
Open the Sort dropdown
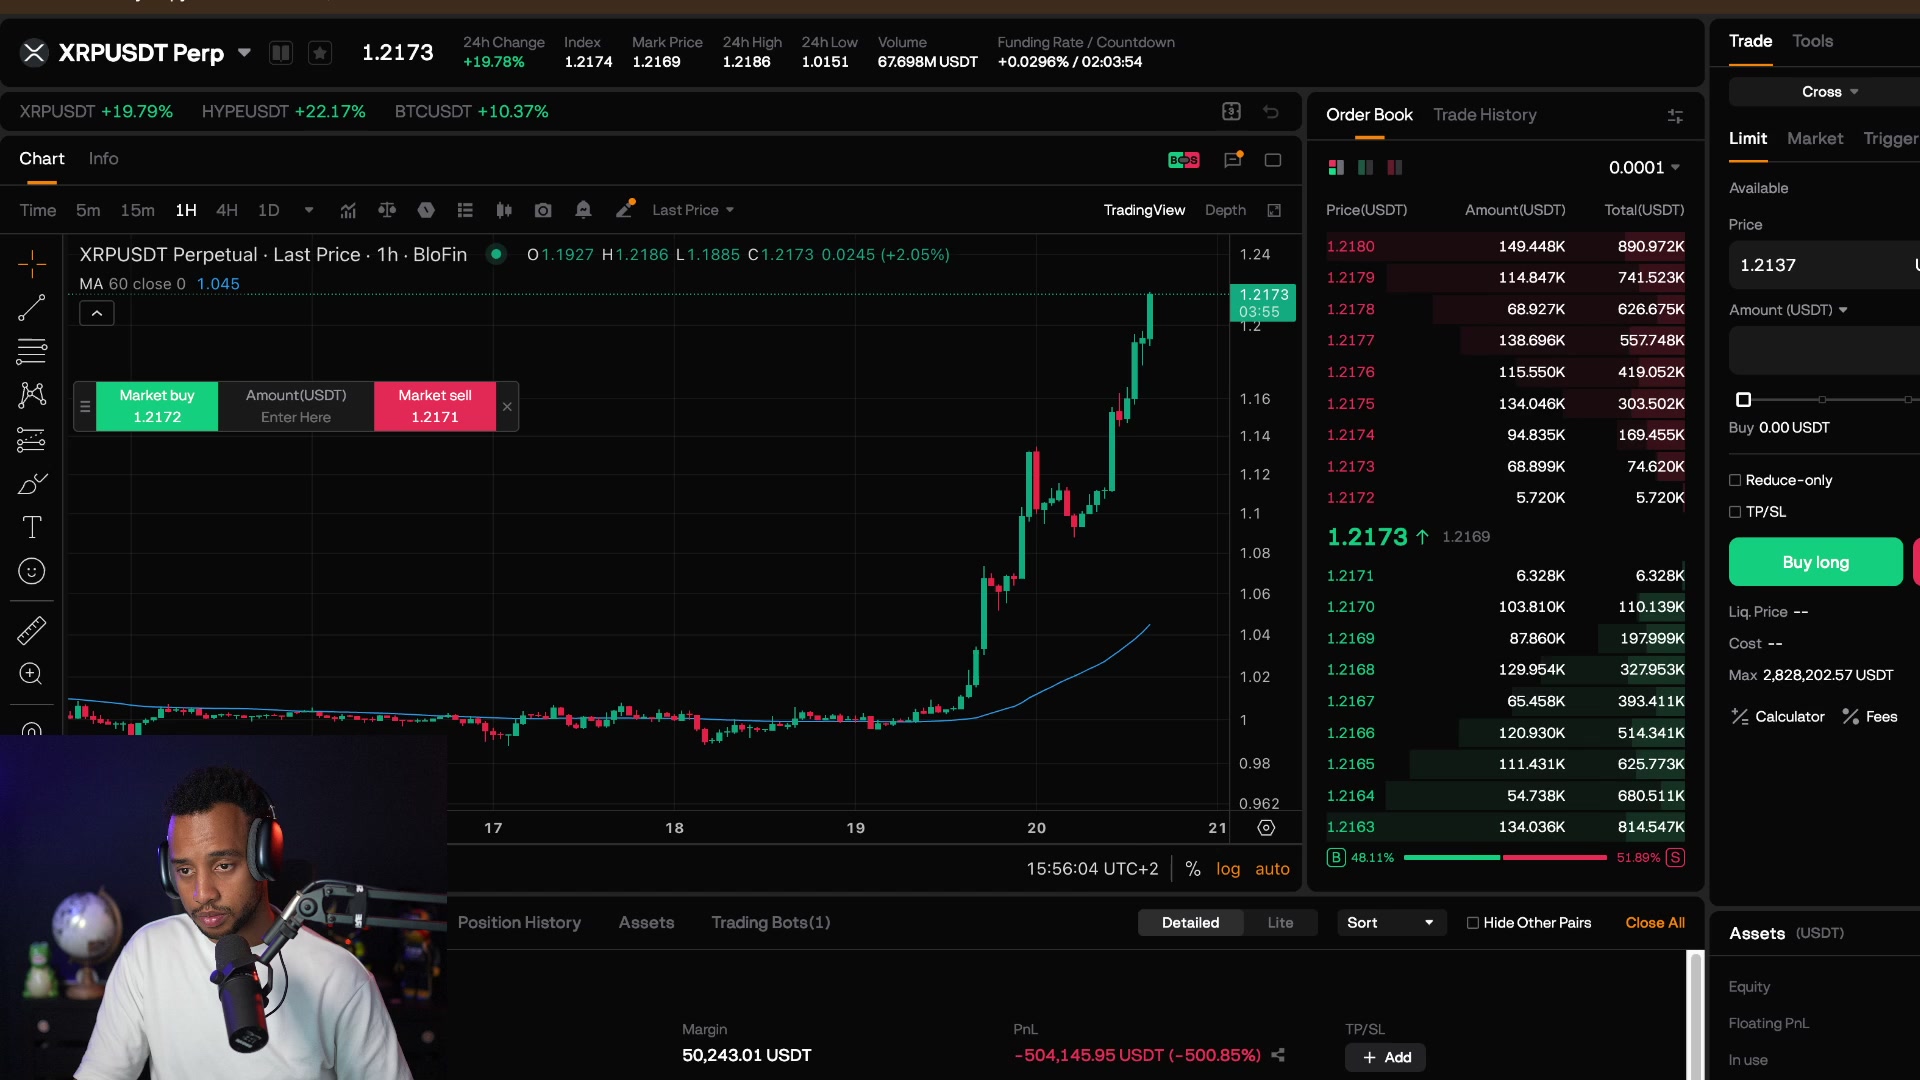[x=1391, y=923]
